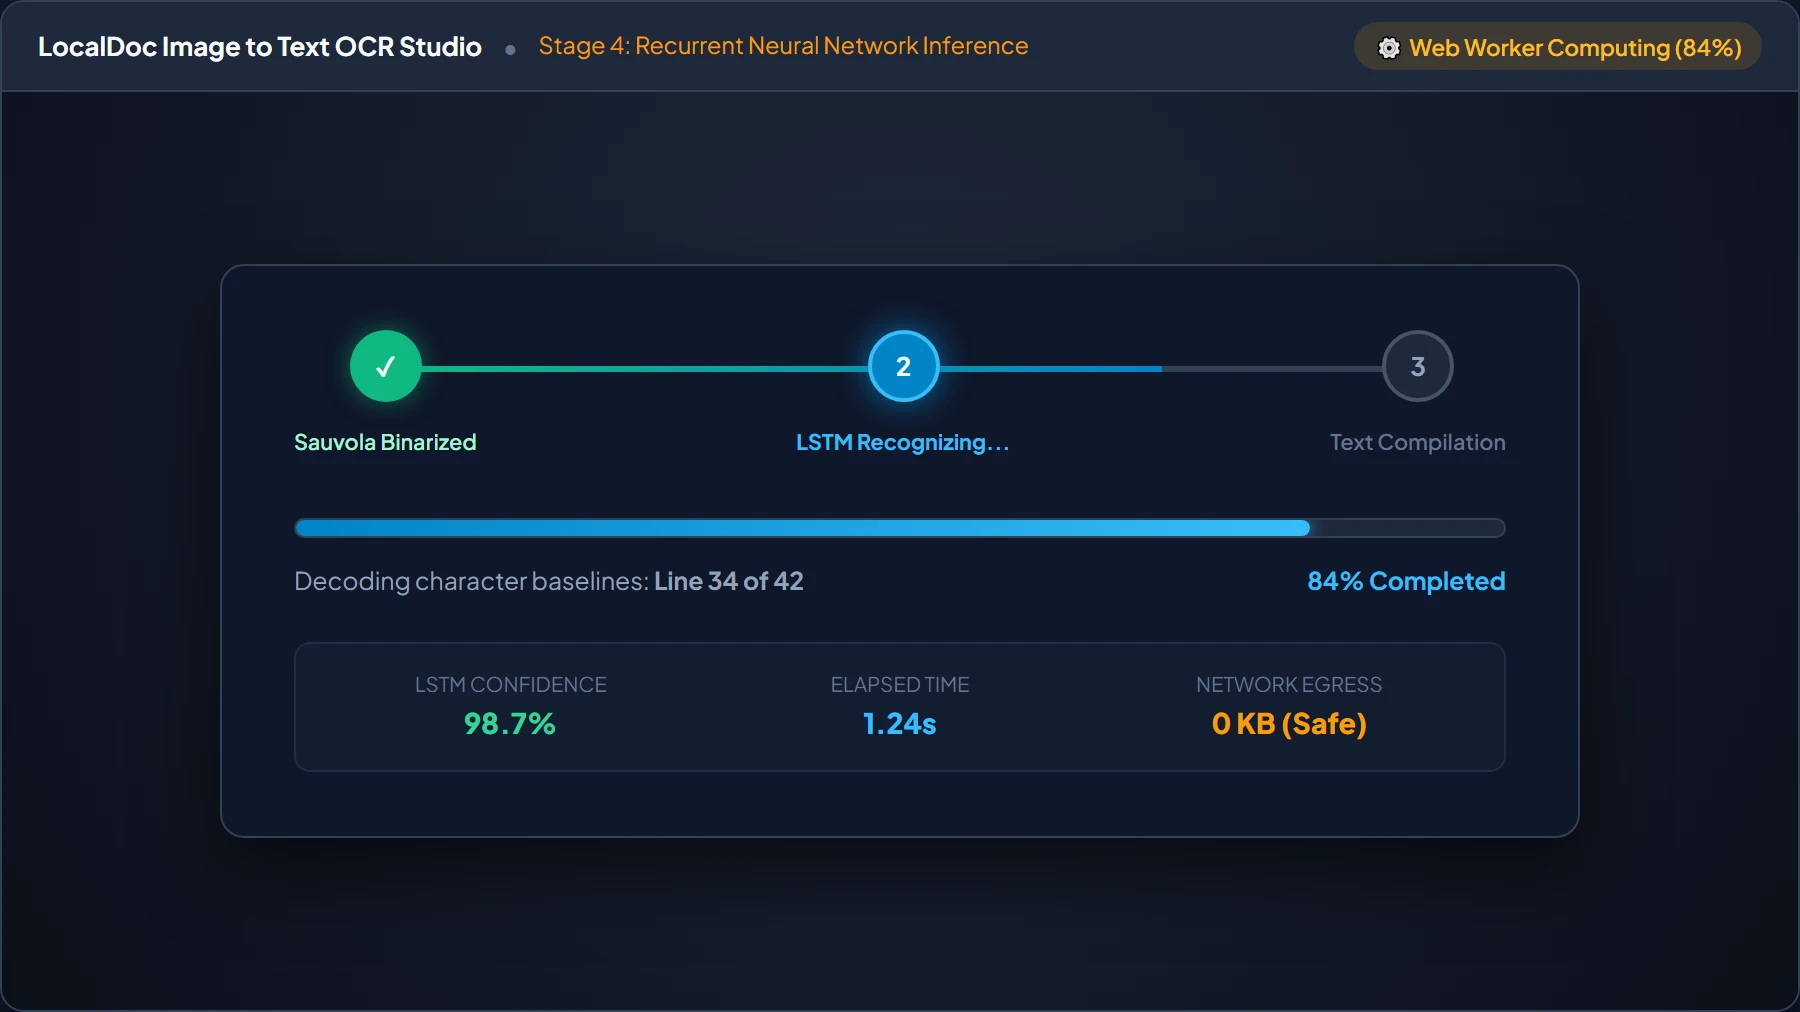This screenshot has width=1800, height=1012.
Task: Click the Stage 4 Recurrent Neural Network Inference label
Action: point(783,46)
